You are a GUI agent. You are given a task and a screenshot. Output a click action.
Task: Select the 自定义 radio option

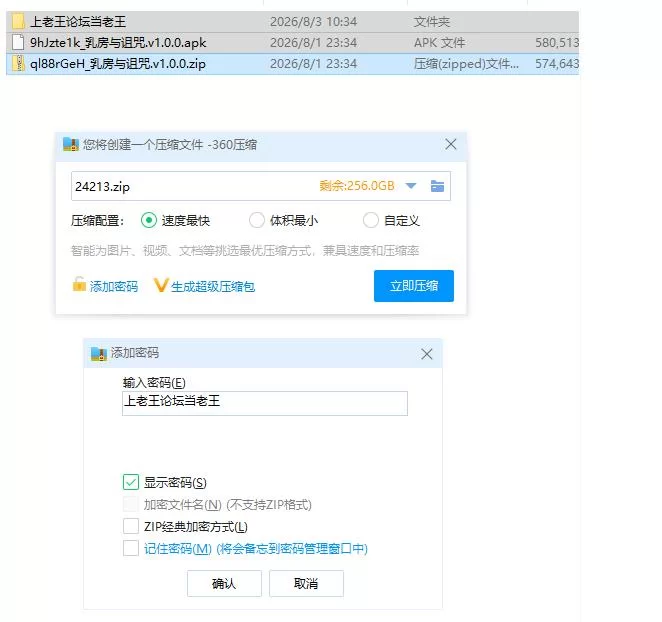coord(370,220)
